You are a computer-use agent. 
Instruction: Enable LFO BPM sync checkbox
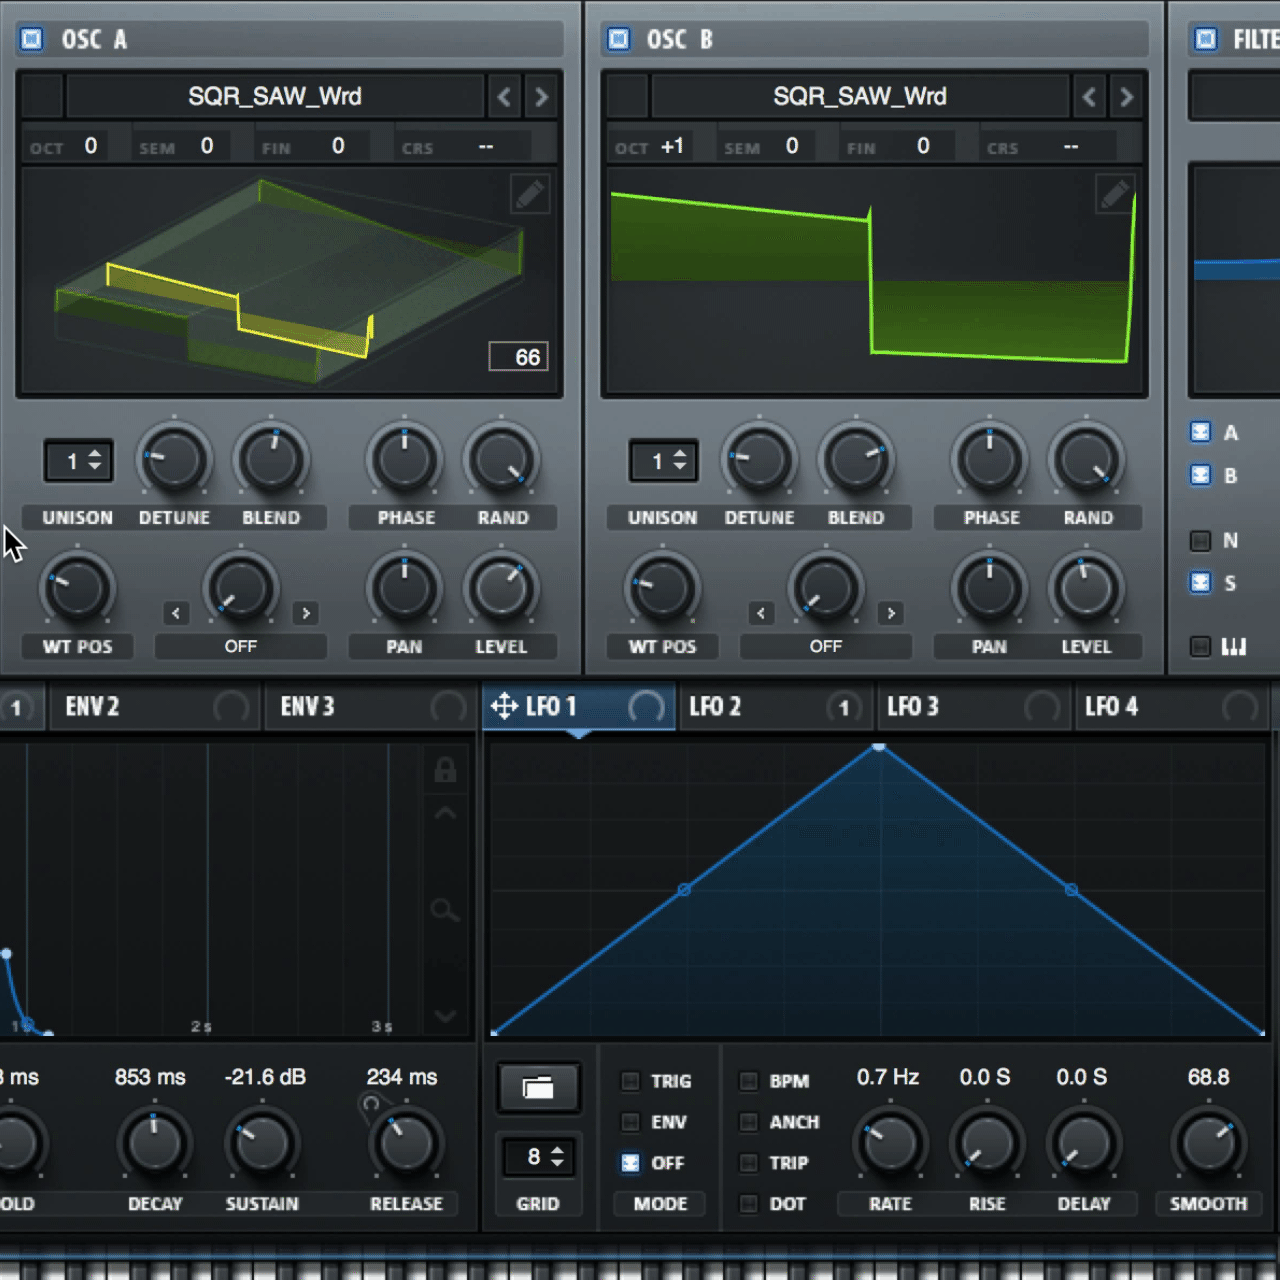pyautogui.click(x=748, y=1081)
